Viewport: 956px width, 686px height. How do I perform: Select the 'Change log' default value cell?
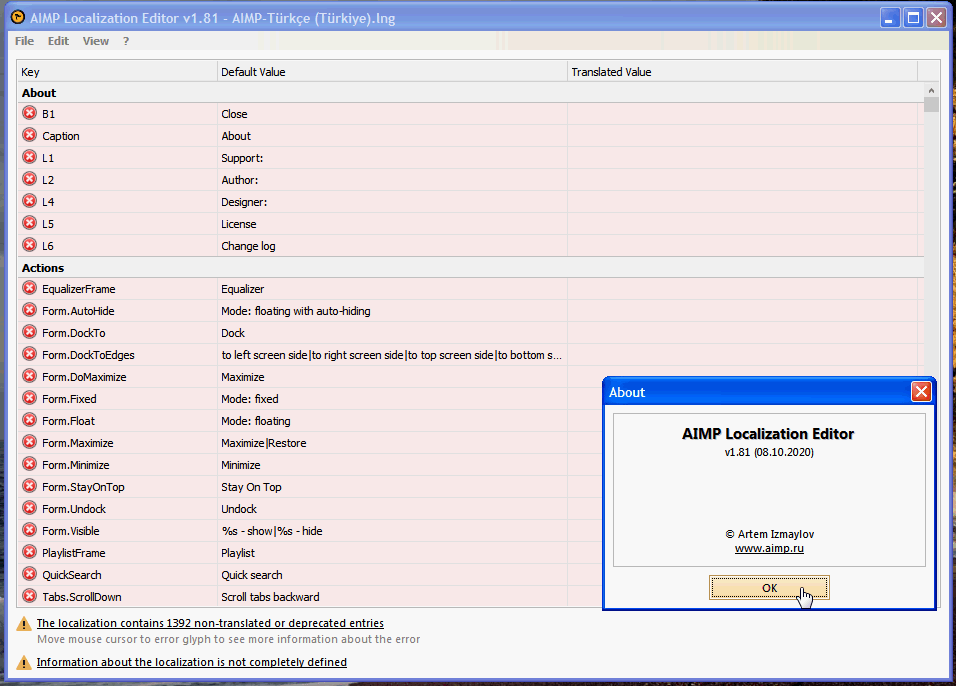tap(392, 246)
